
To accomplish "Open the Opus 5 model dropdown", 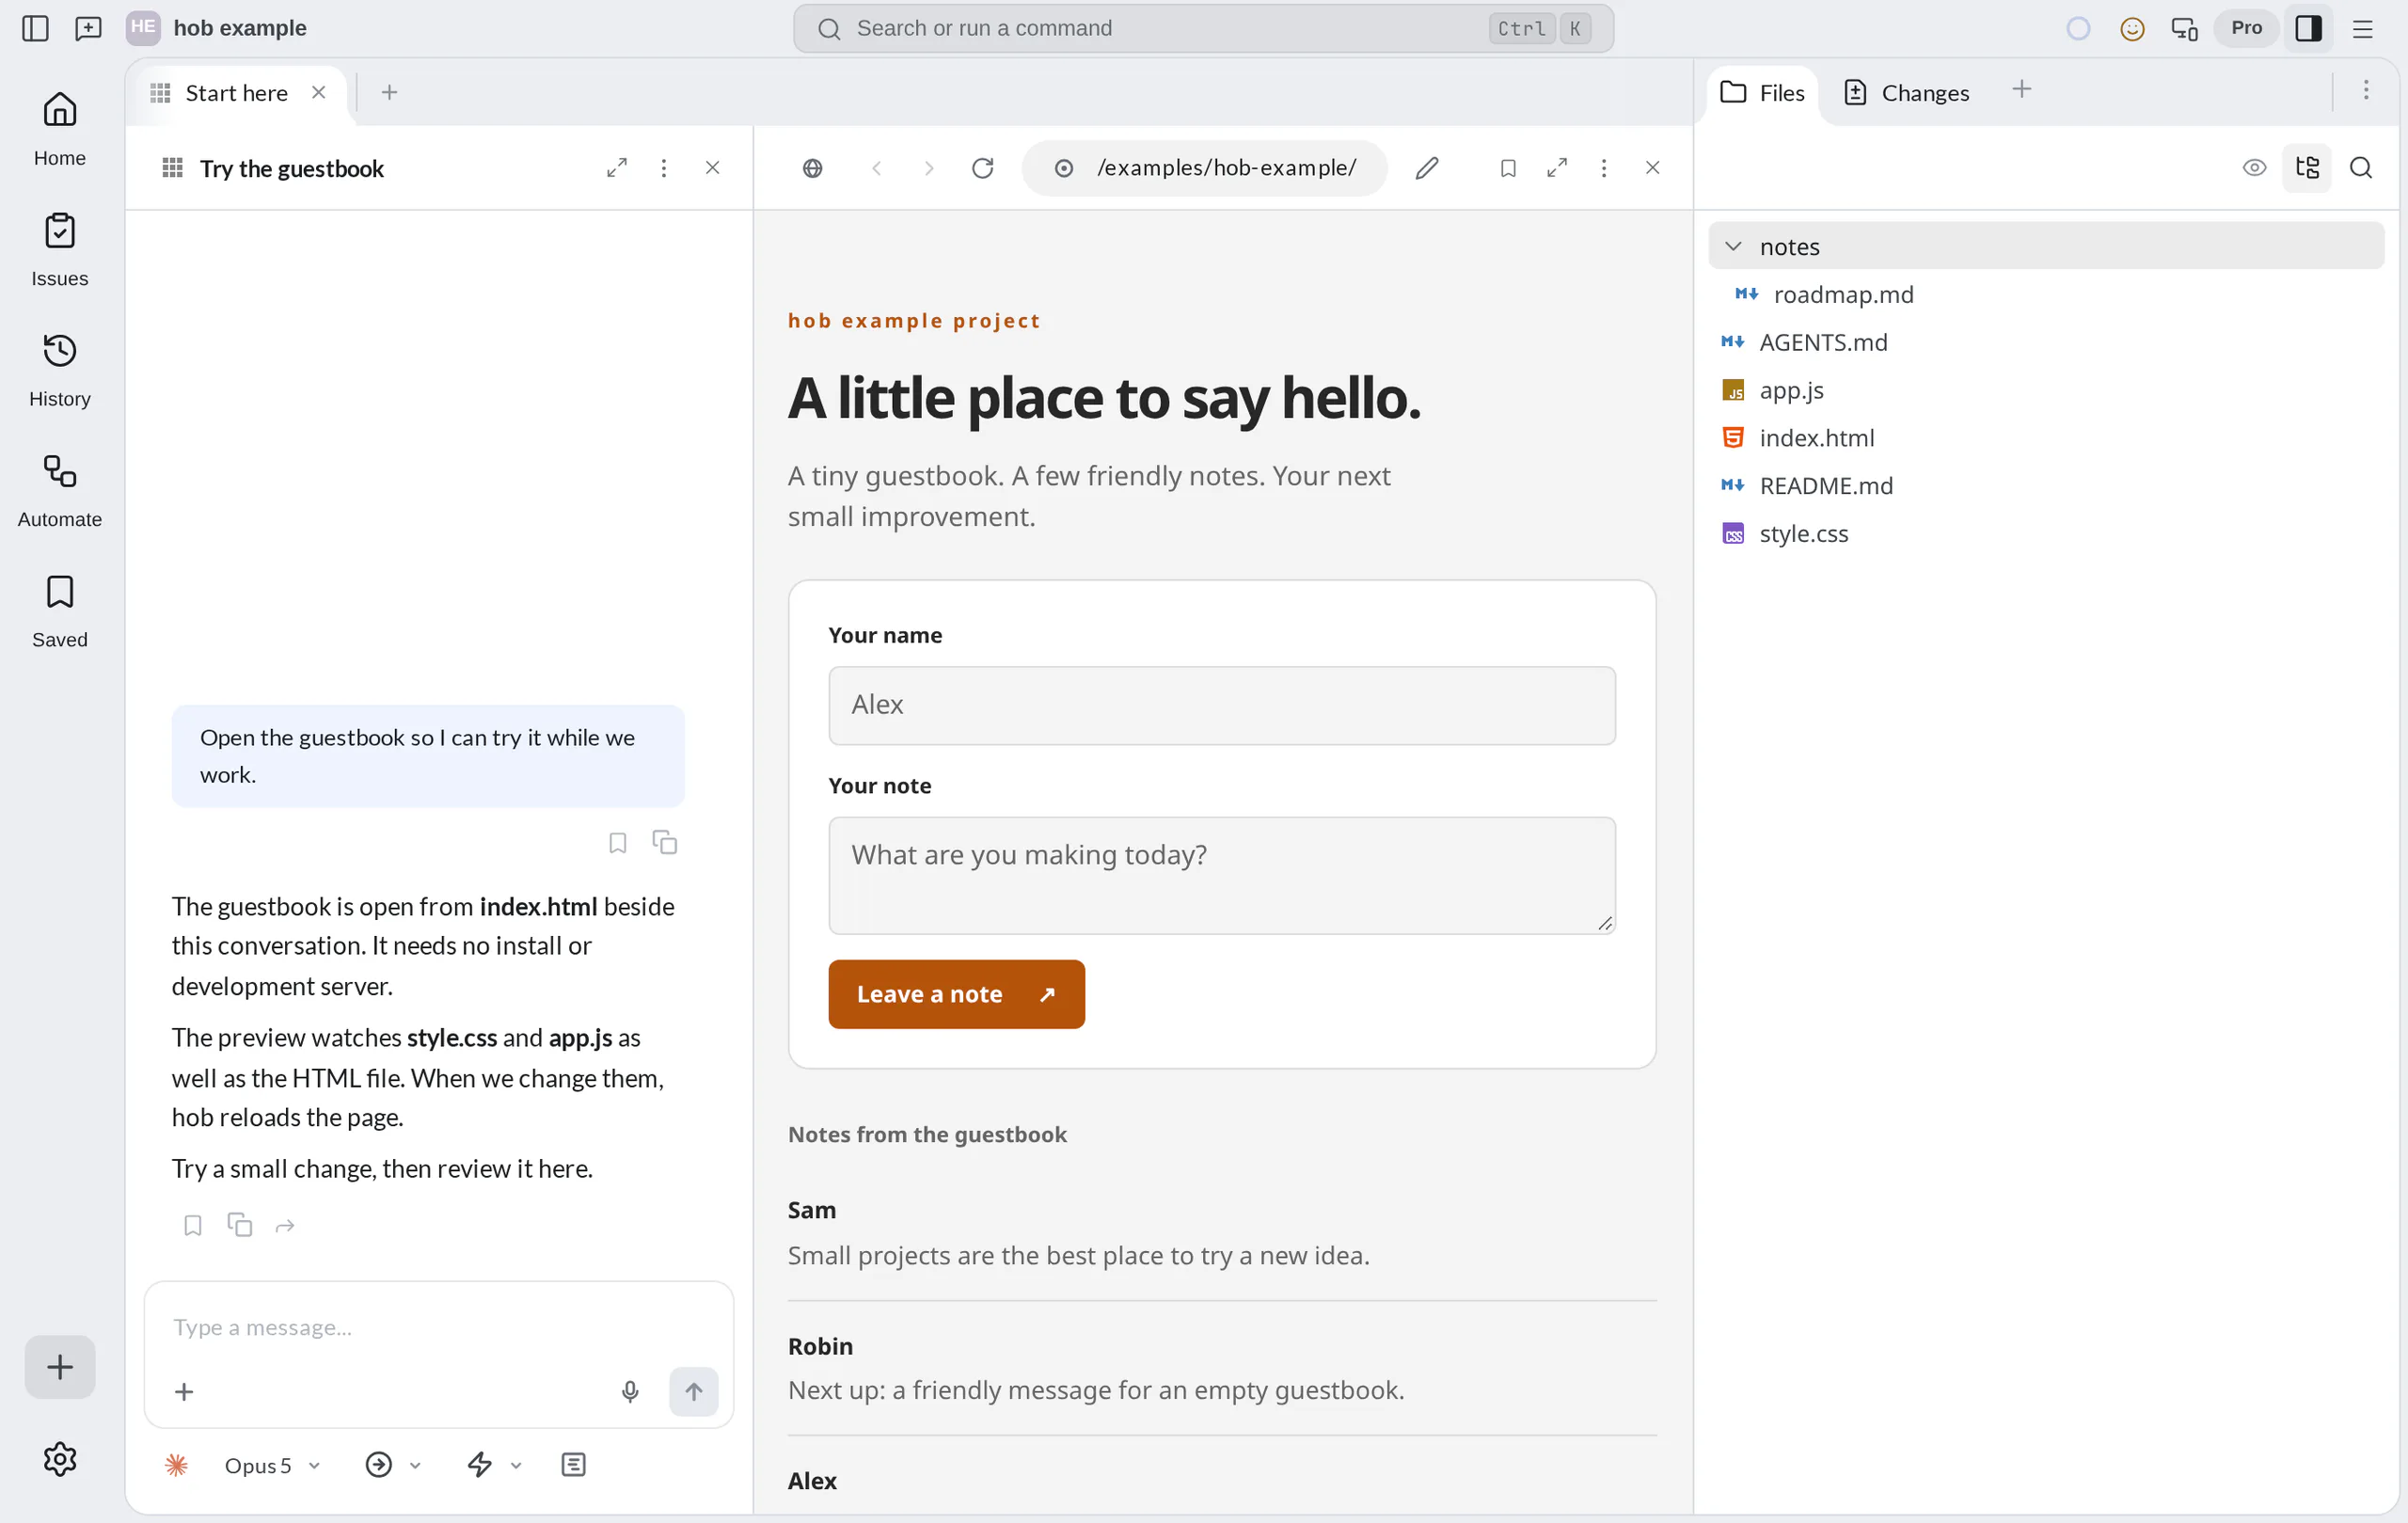I will coord(272,1465).
